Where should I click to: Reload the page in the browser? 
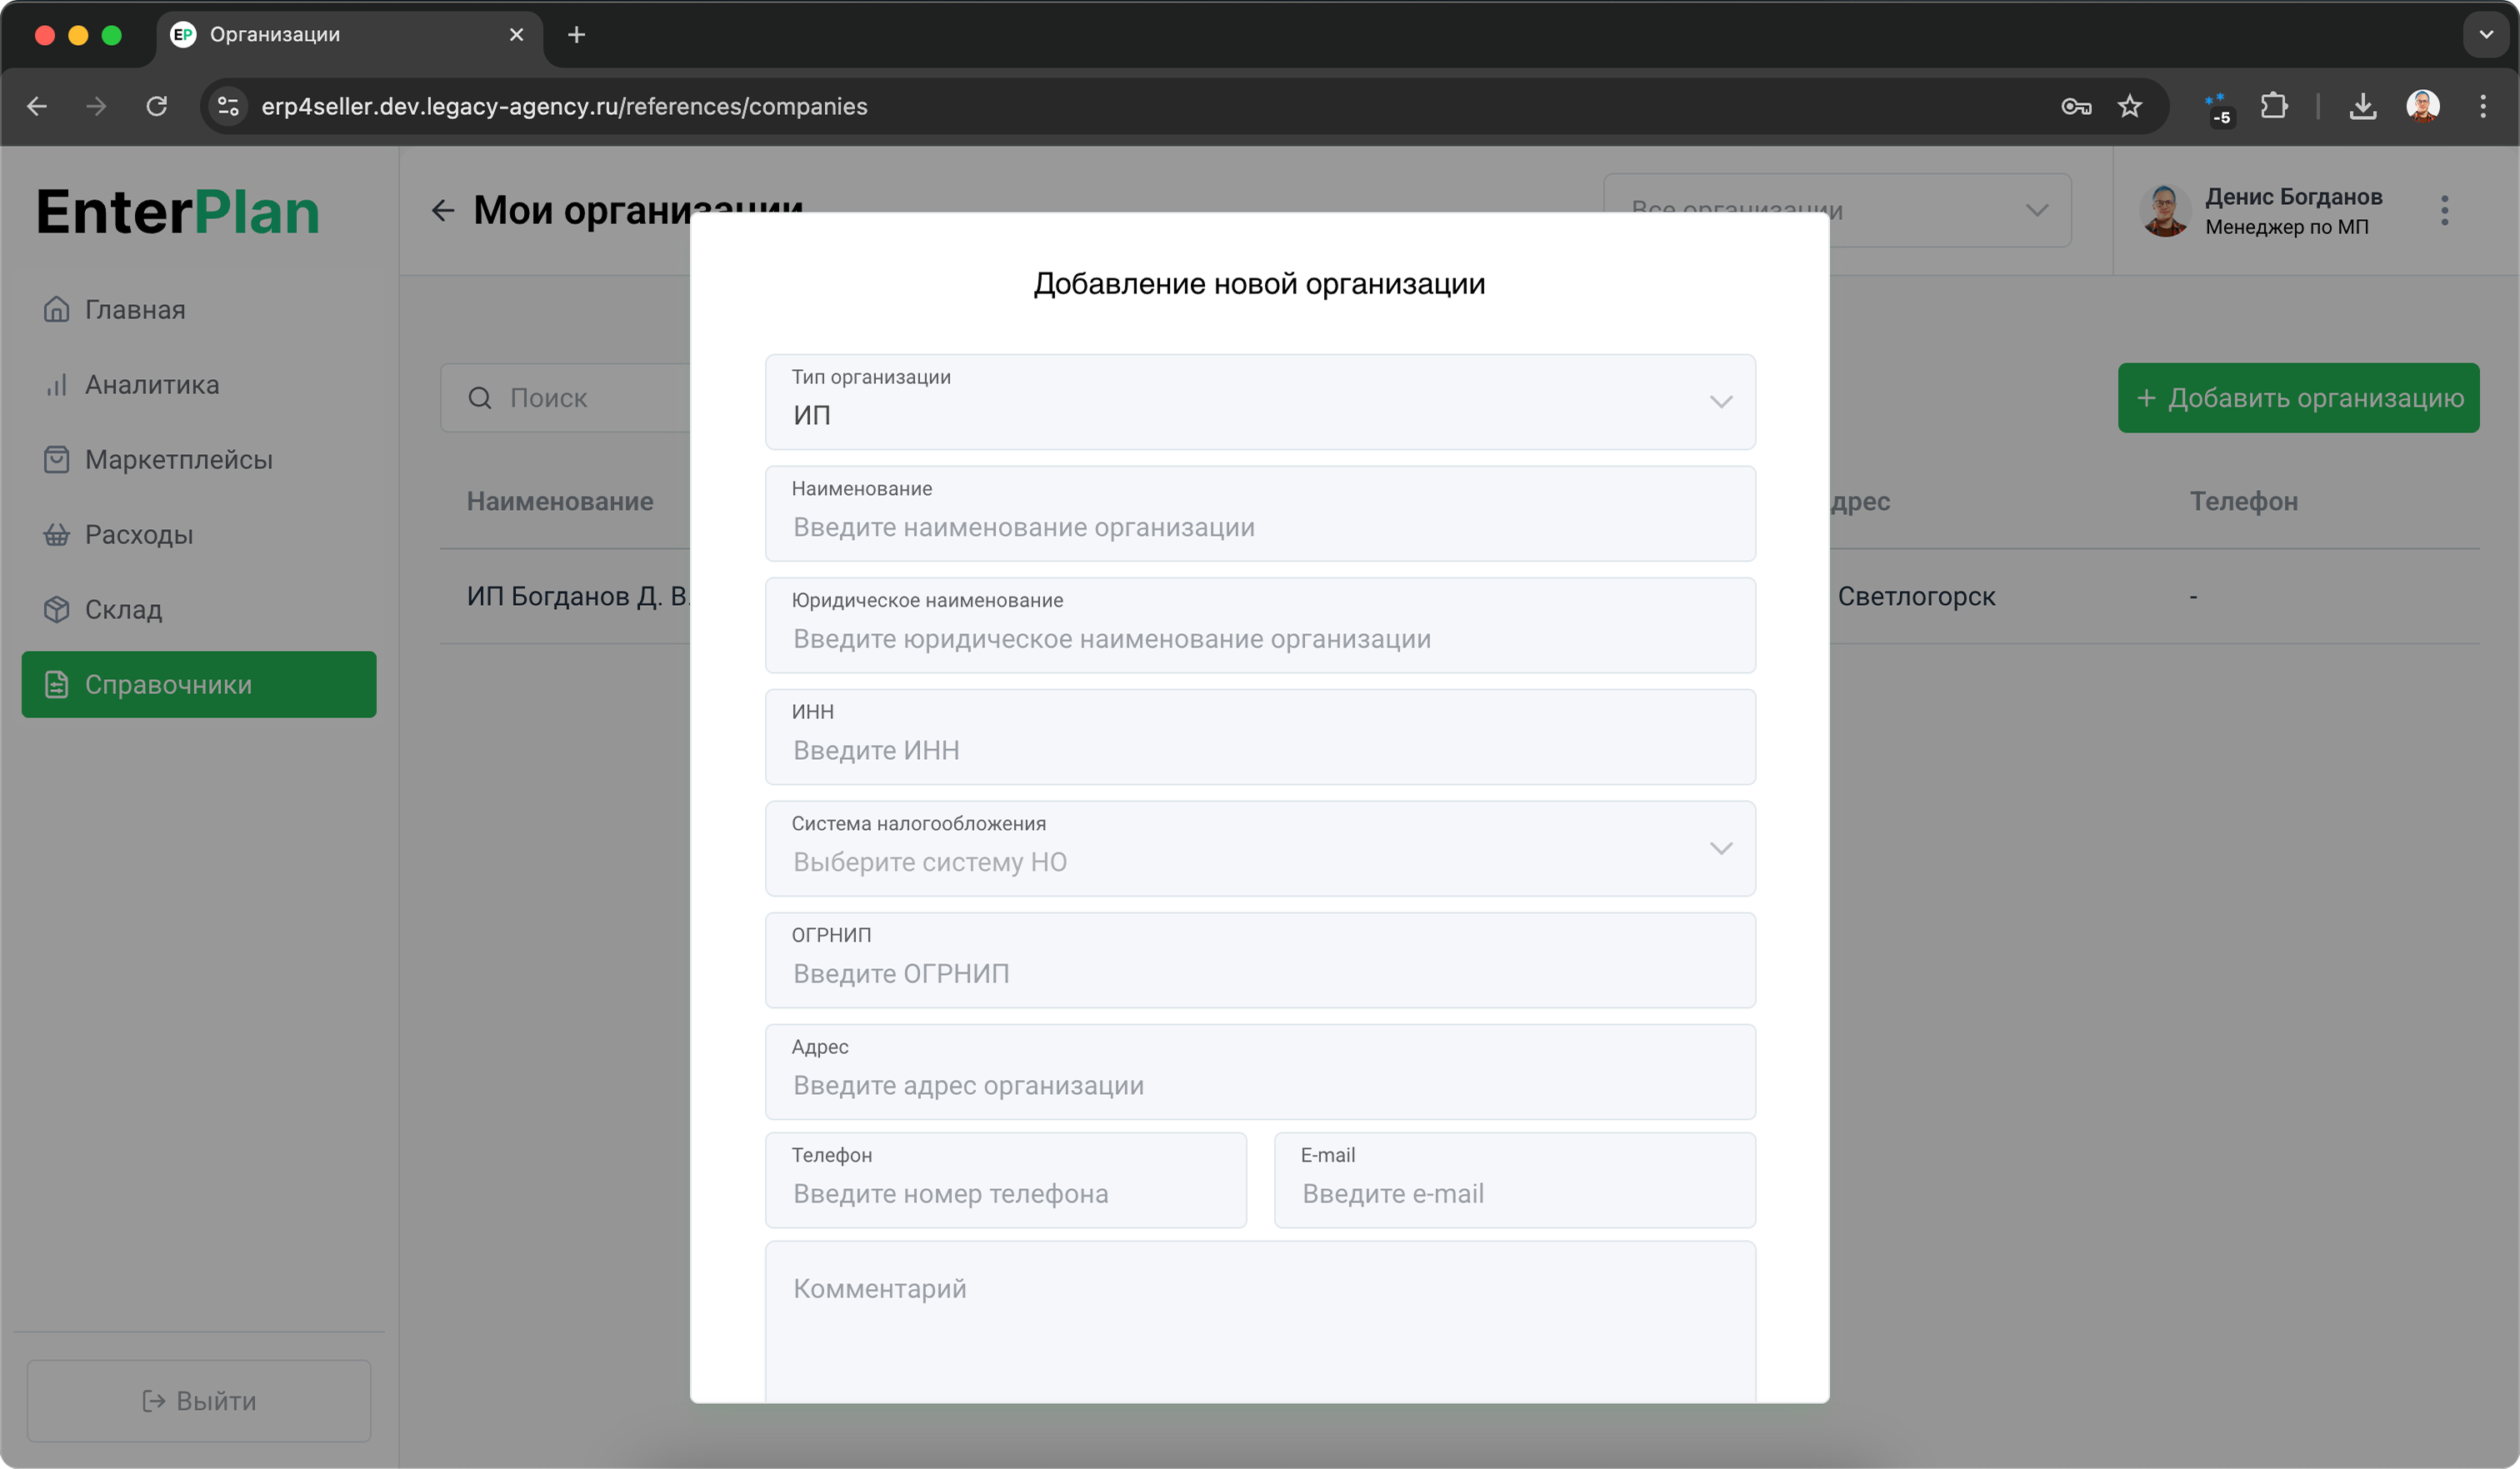157,106
